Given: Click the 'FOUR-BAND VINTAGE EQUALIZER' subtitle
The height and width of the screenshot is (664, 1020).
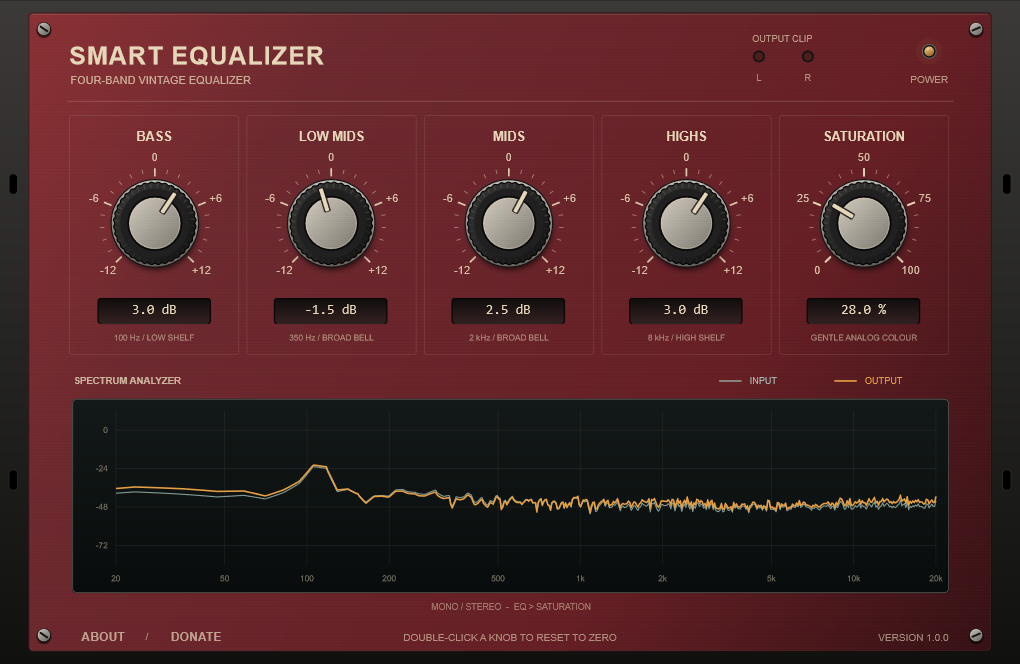Looking at the screenshot, I should click(x=161, y=80).
